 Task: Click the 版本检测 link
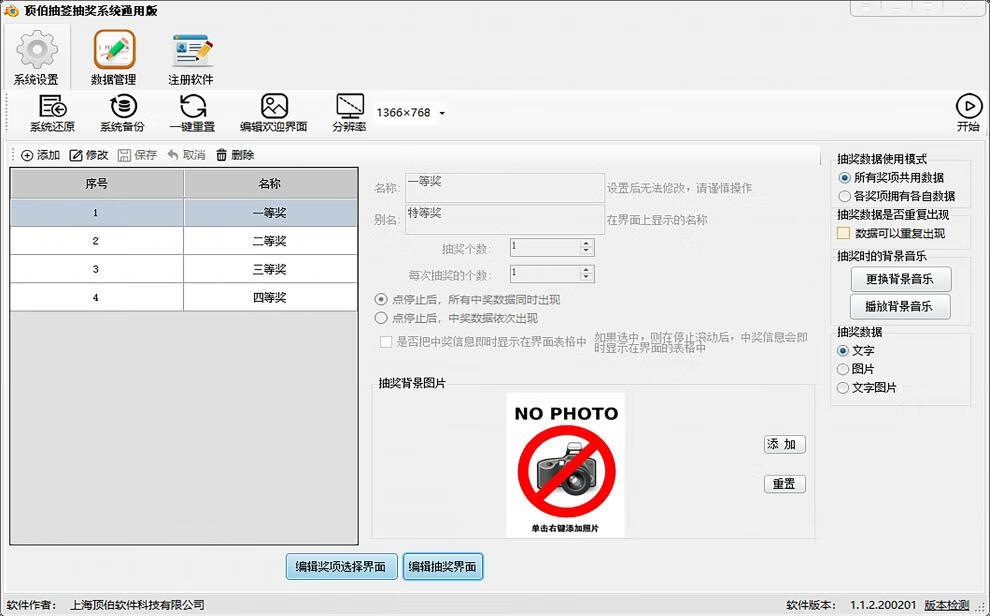pos(946,605)
